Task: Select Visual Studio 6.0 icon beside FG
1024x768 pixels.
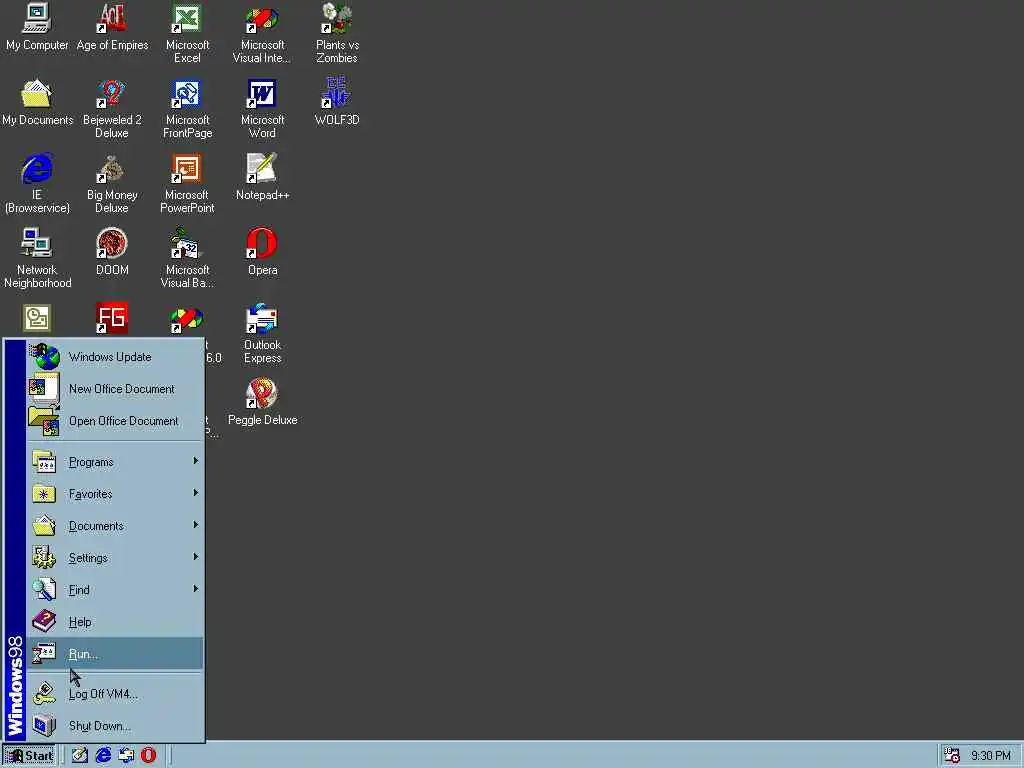Action: tap(187, 319)
